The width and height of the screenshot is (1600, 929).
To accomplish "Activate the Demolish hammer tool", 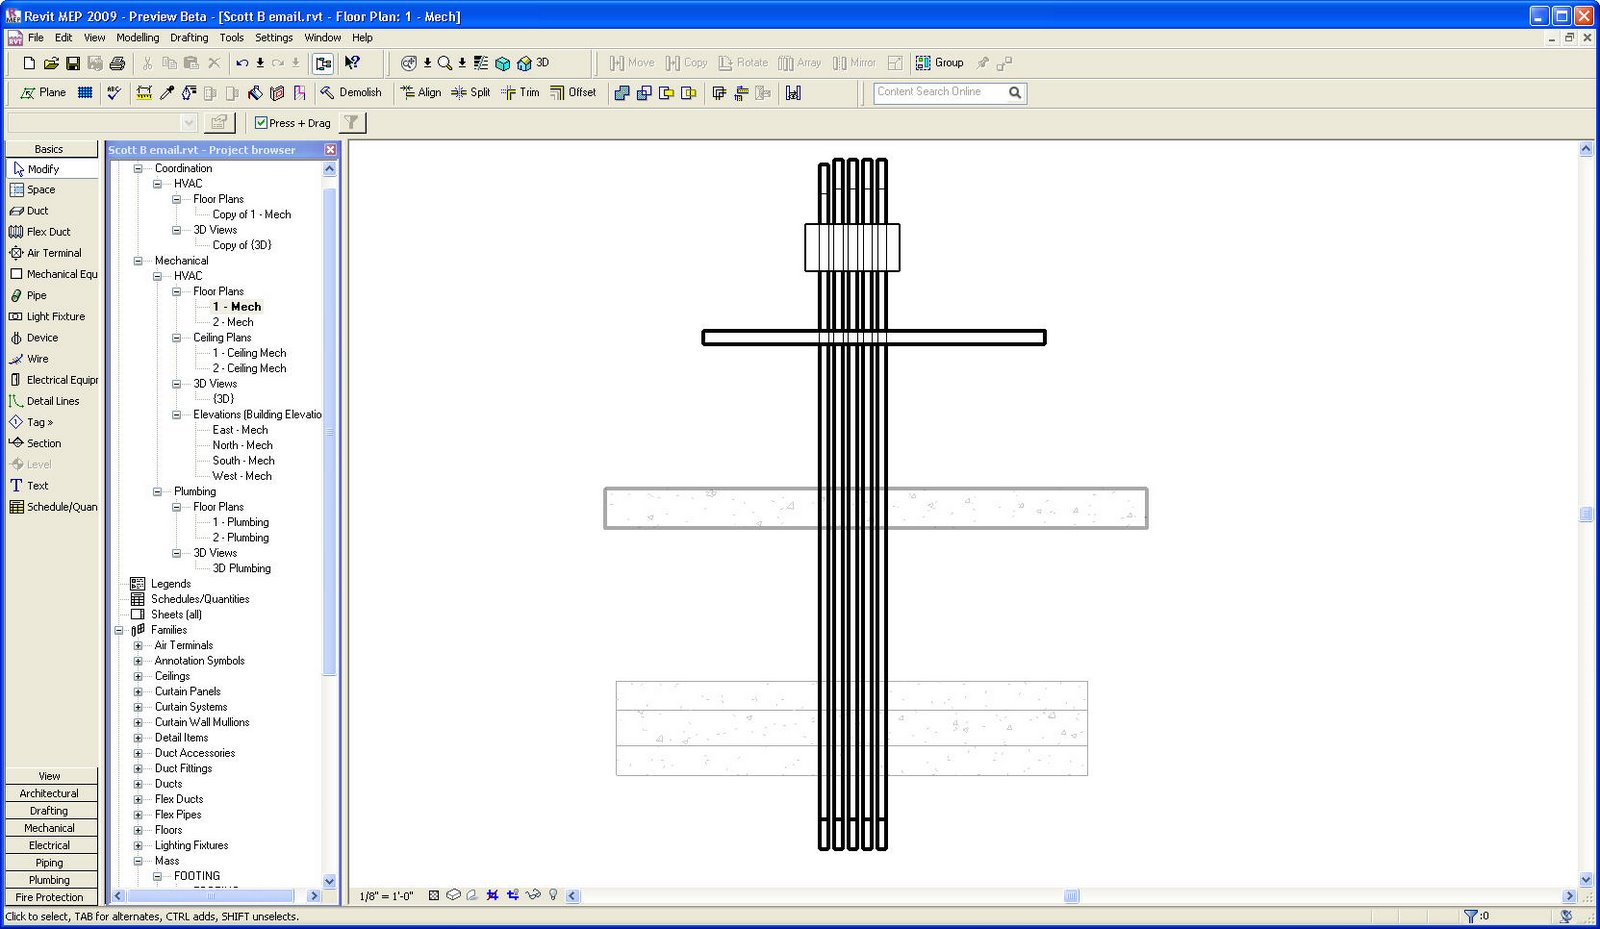I will tap(351, 93).
